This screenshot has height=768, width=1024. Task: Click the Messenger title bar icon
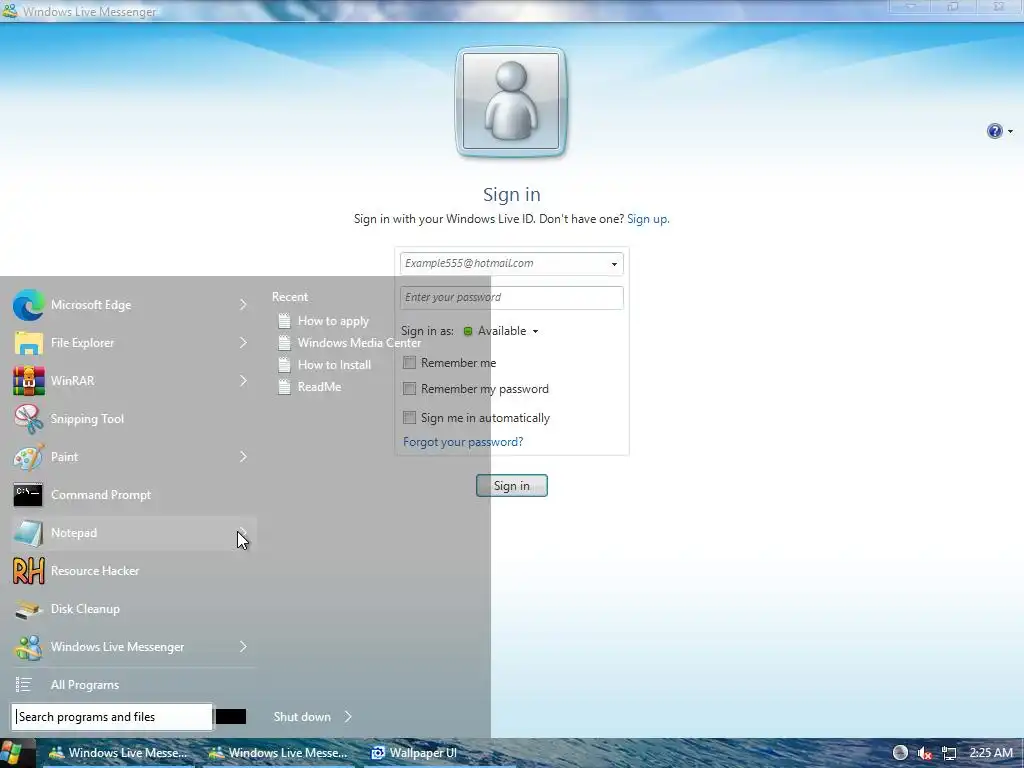point(10,11)
